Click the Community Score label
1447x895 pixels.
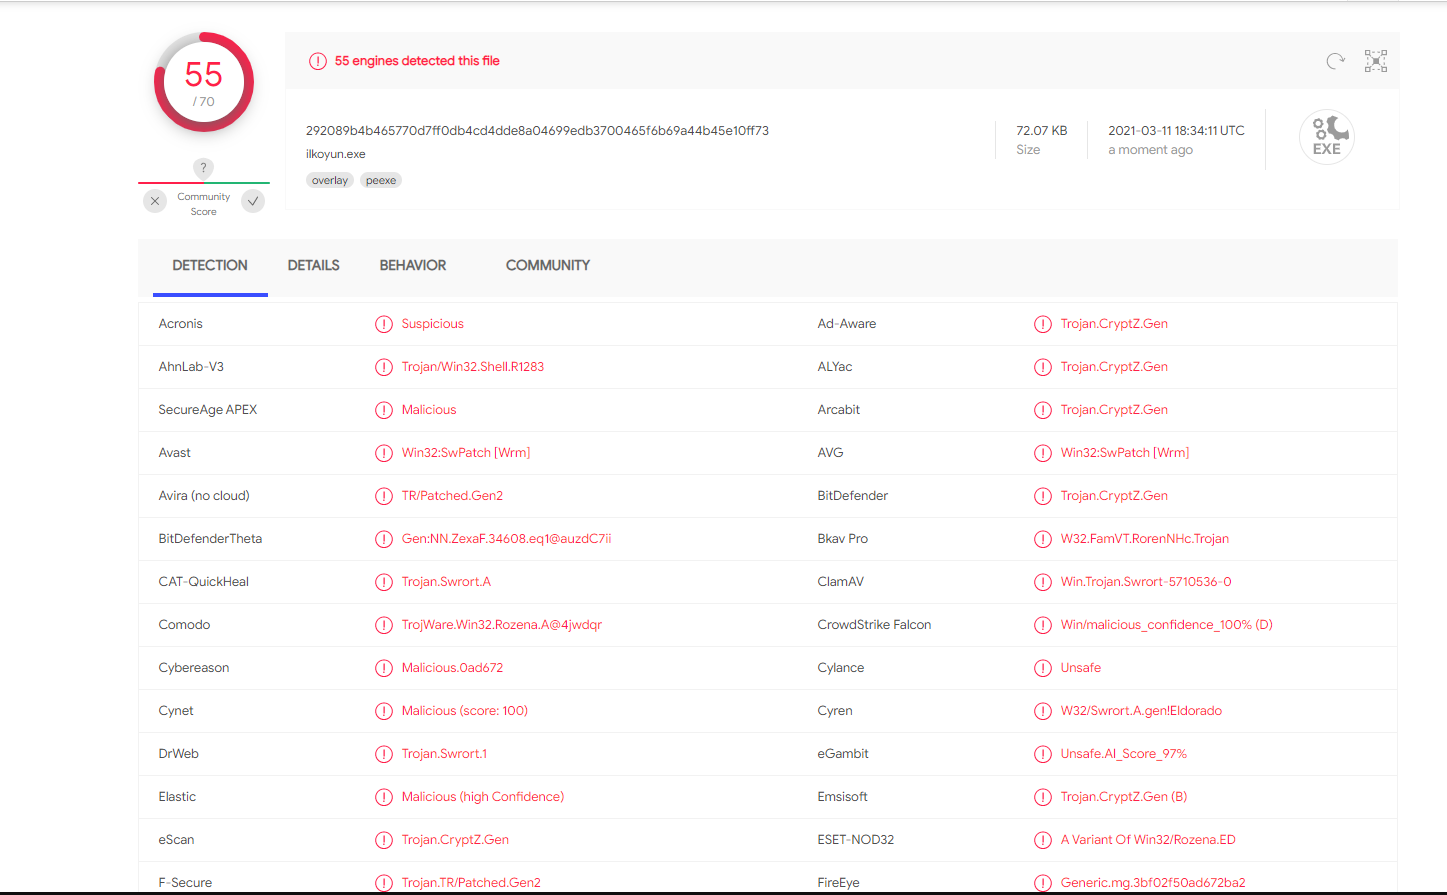(x=204, y=204)
